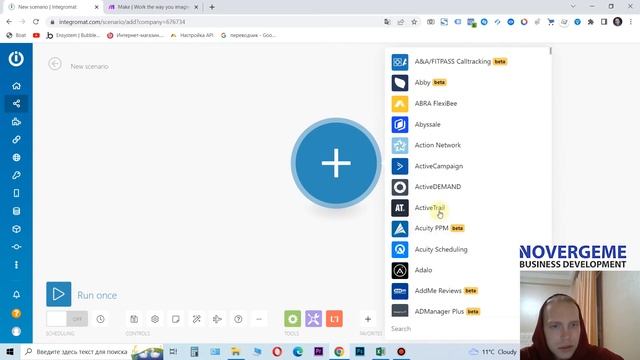Click the app list scrollbar
This screenshot has width=640, height=360.
click(x=550, y=51)
